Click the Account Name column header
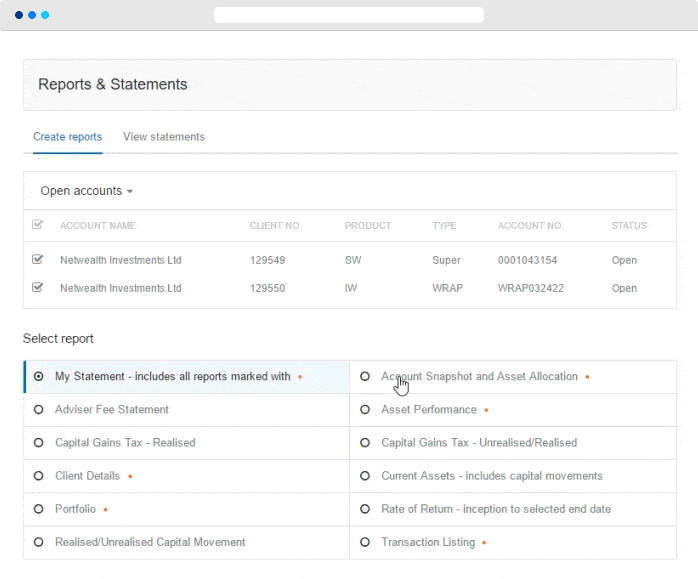The image size is (698, 579). [98, 226]
